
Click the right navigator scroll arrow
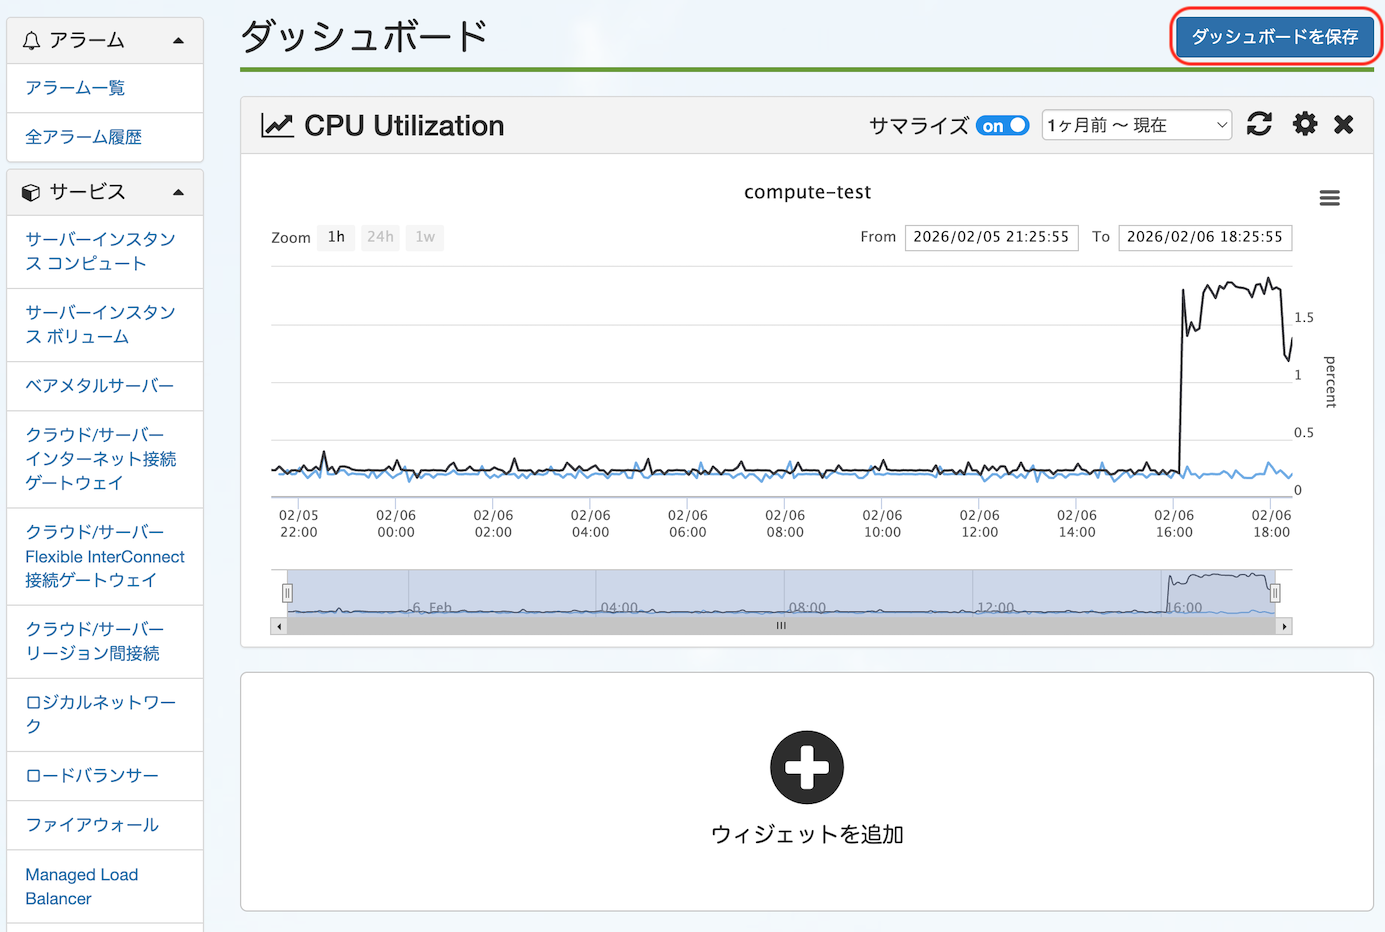tap(1284, 626)
